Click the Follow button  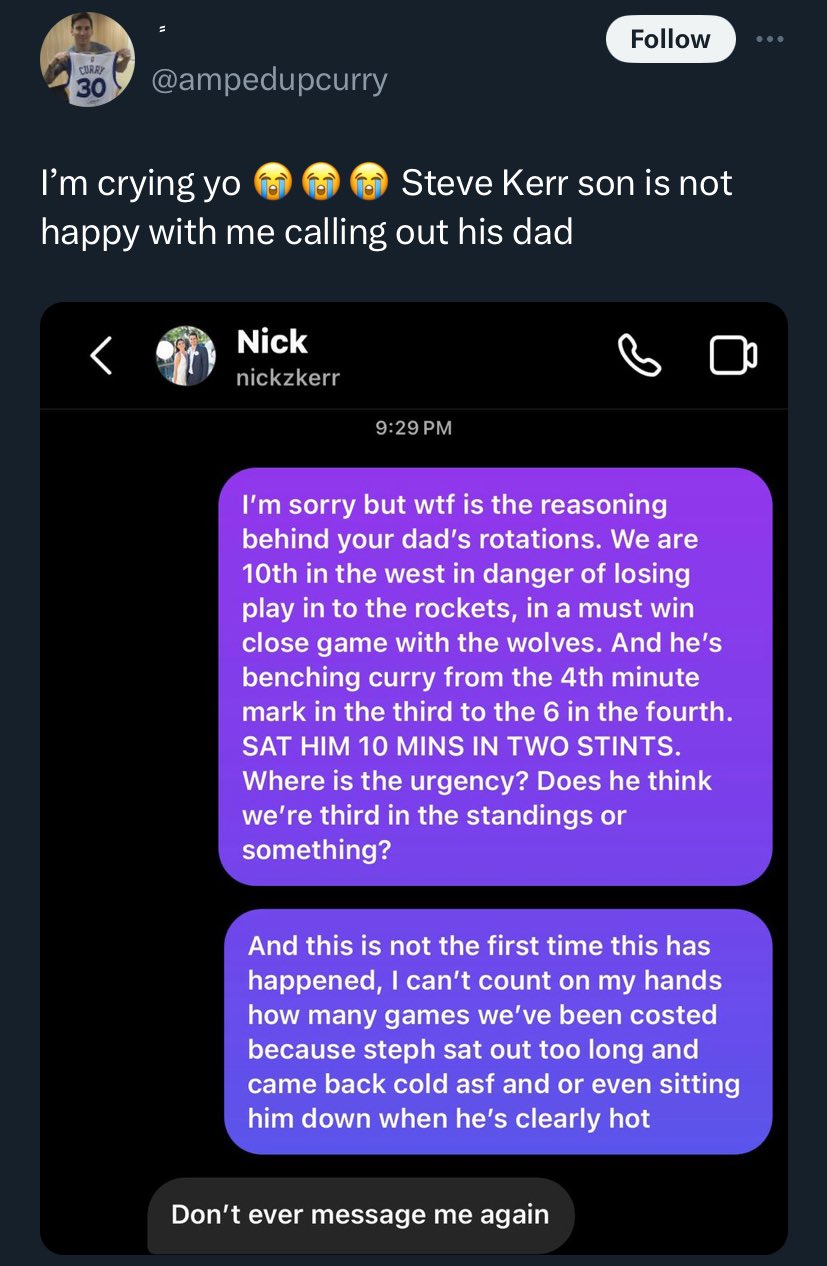coord(670,39)
